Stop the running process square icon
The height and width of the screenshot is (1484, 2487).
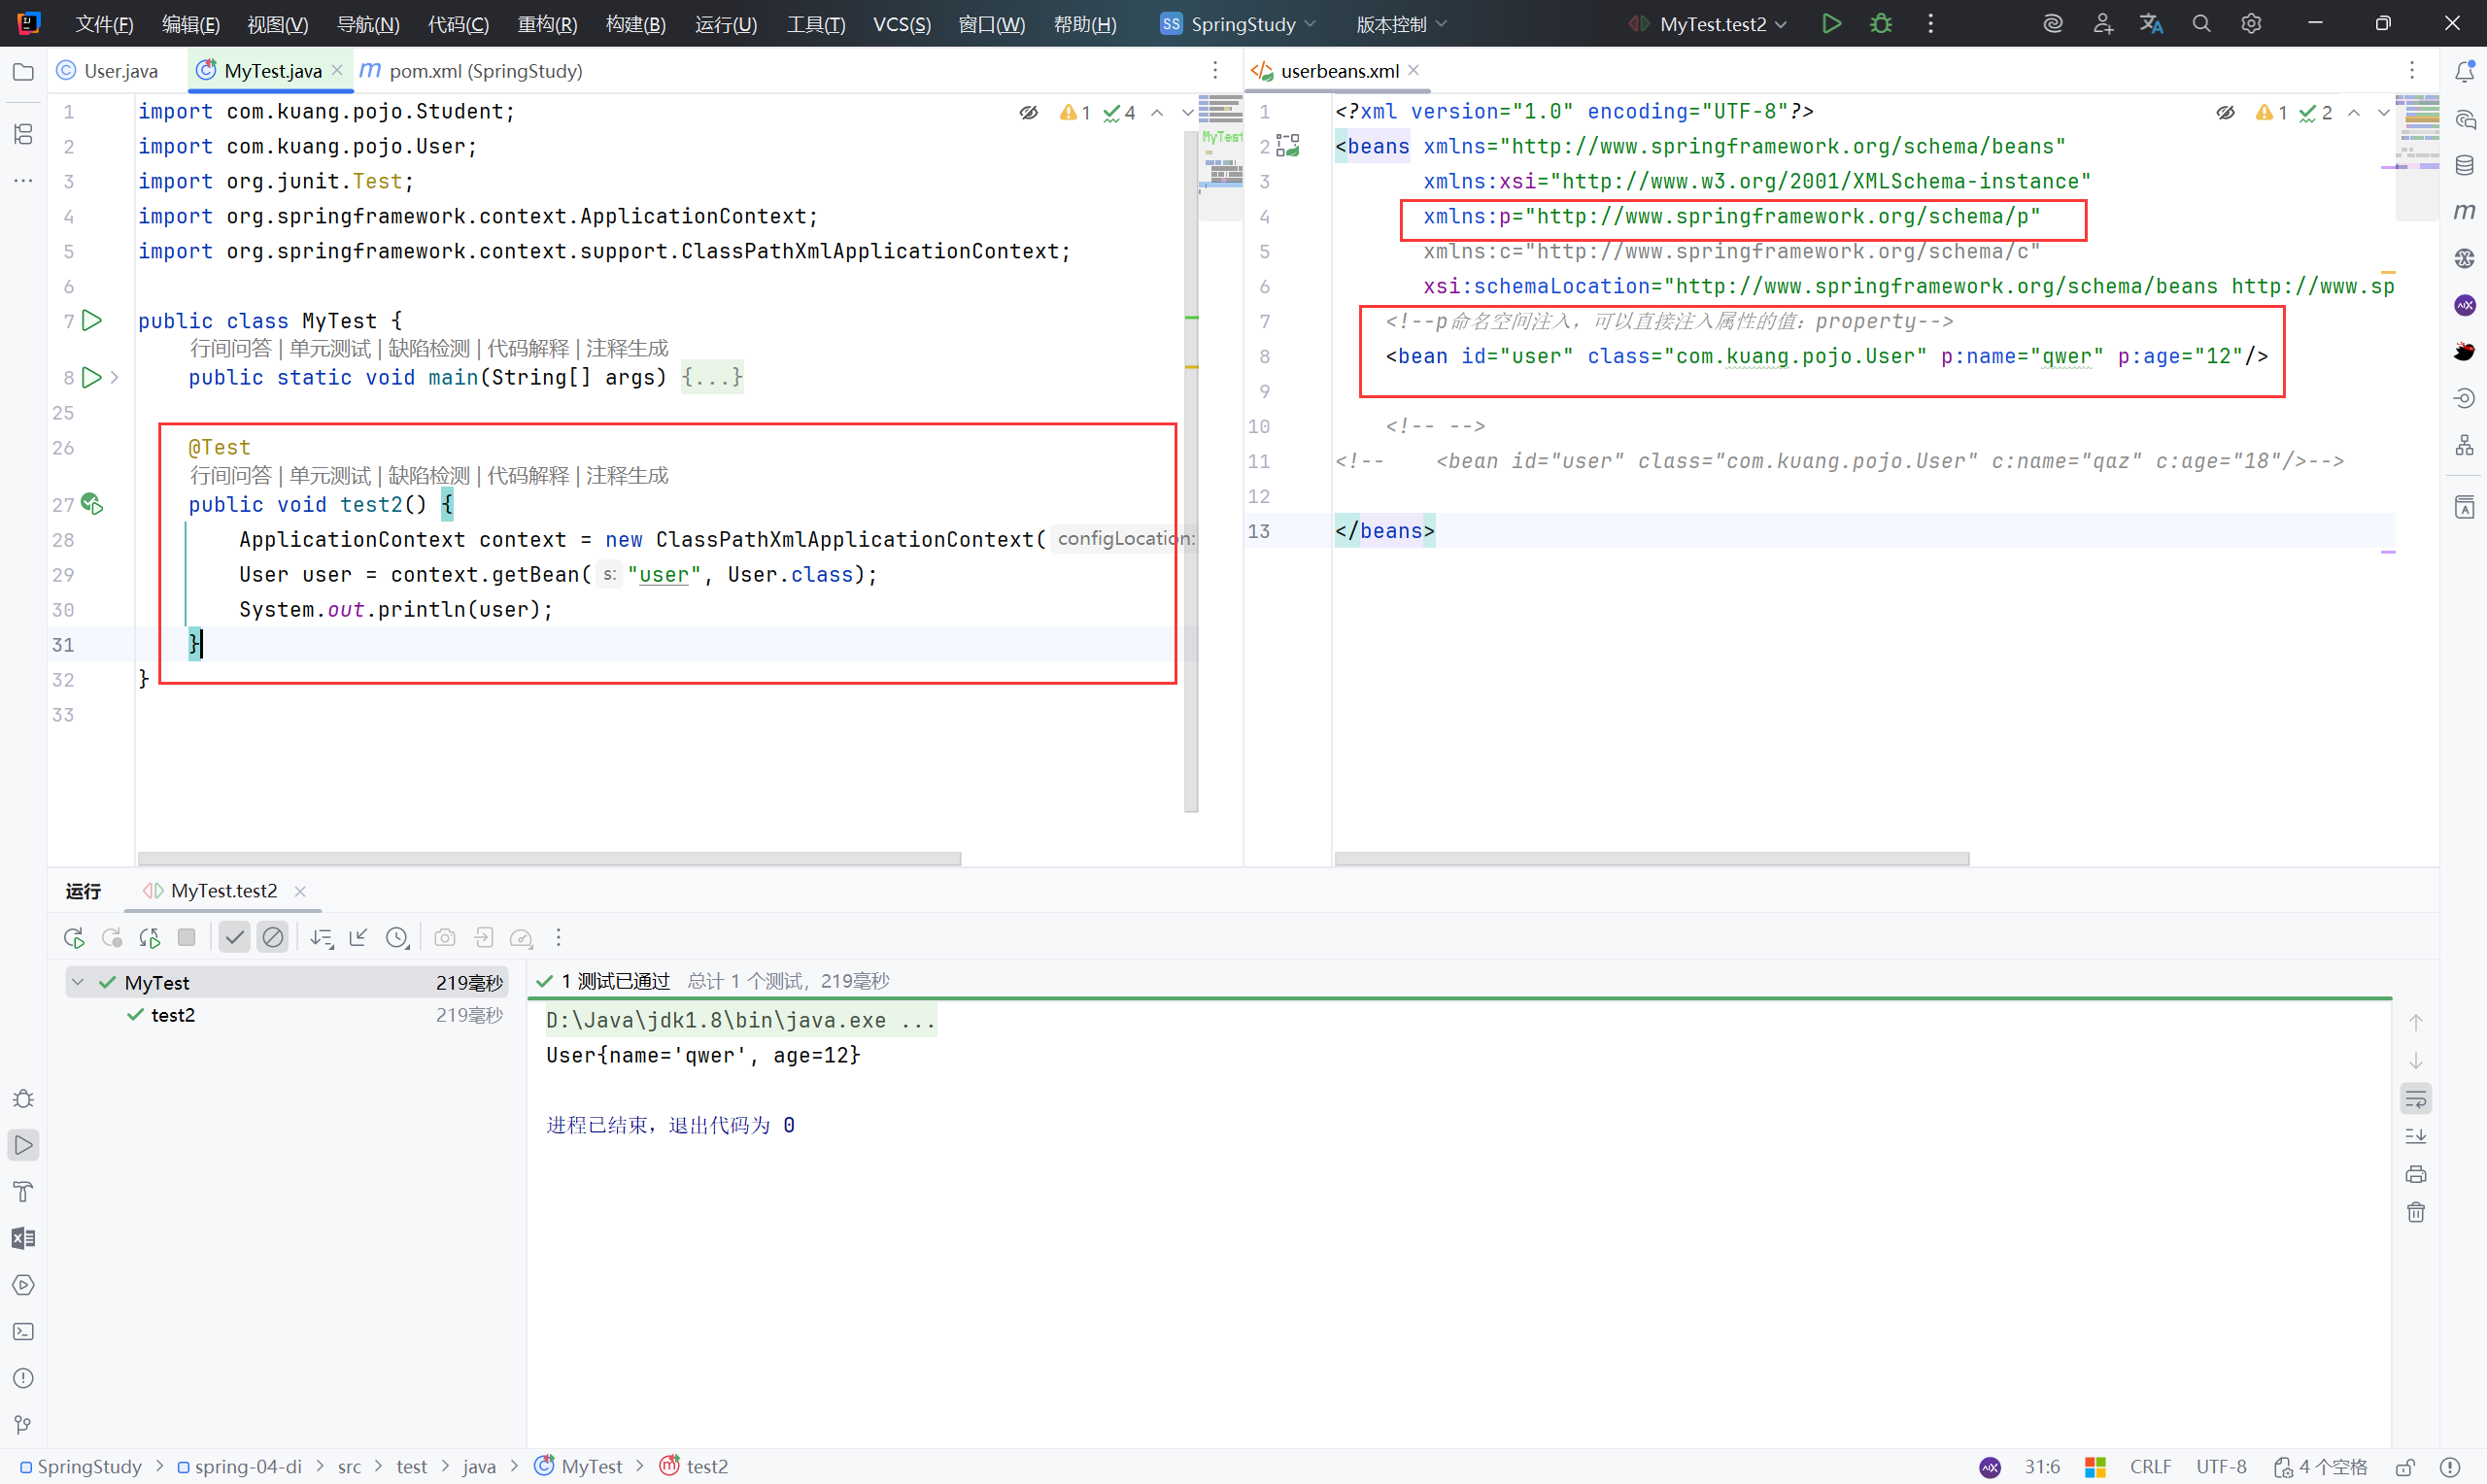click(186, 938)
